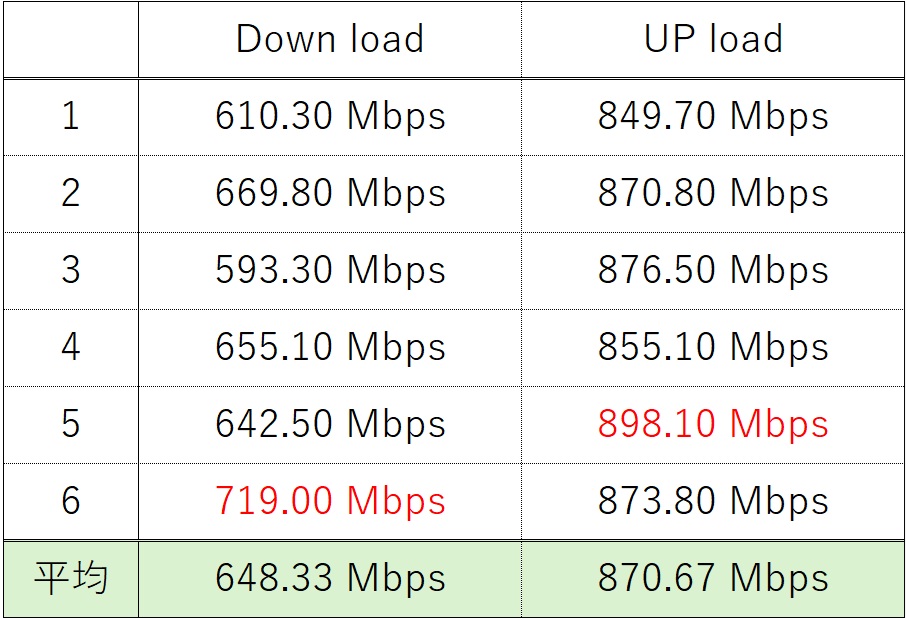Viewport: 907px width, 618px height.
Task: Click the 855.10 Mbps upload cell
Action: click(x=713, y=347)
